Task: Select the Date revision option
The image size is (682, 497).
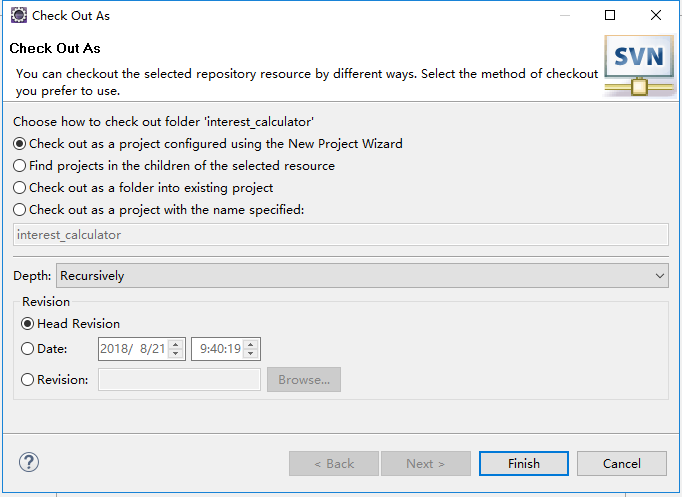Action: click(28, 349)
